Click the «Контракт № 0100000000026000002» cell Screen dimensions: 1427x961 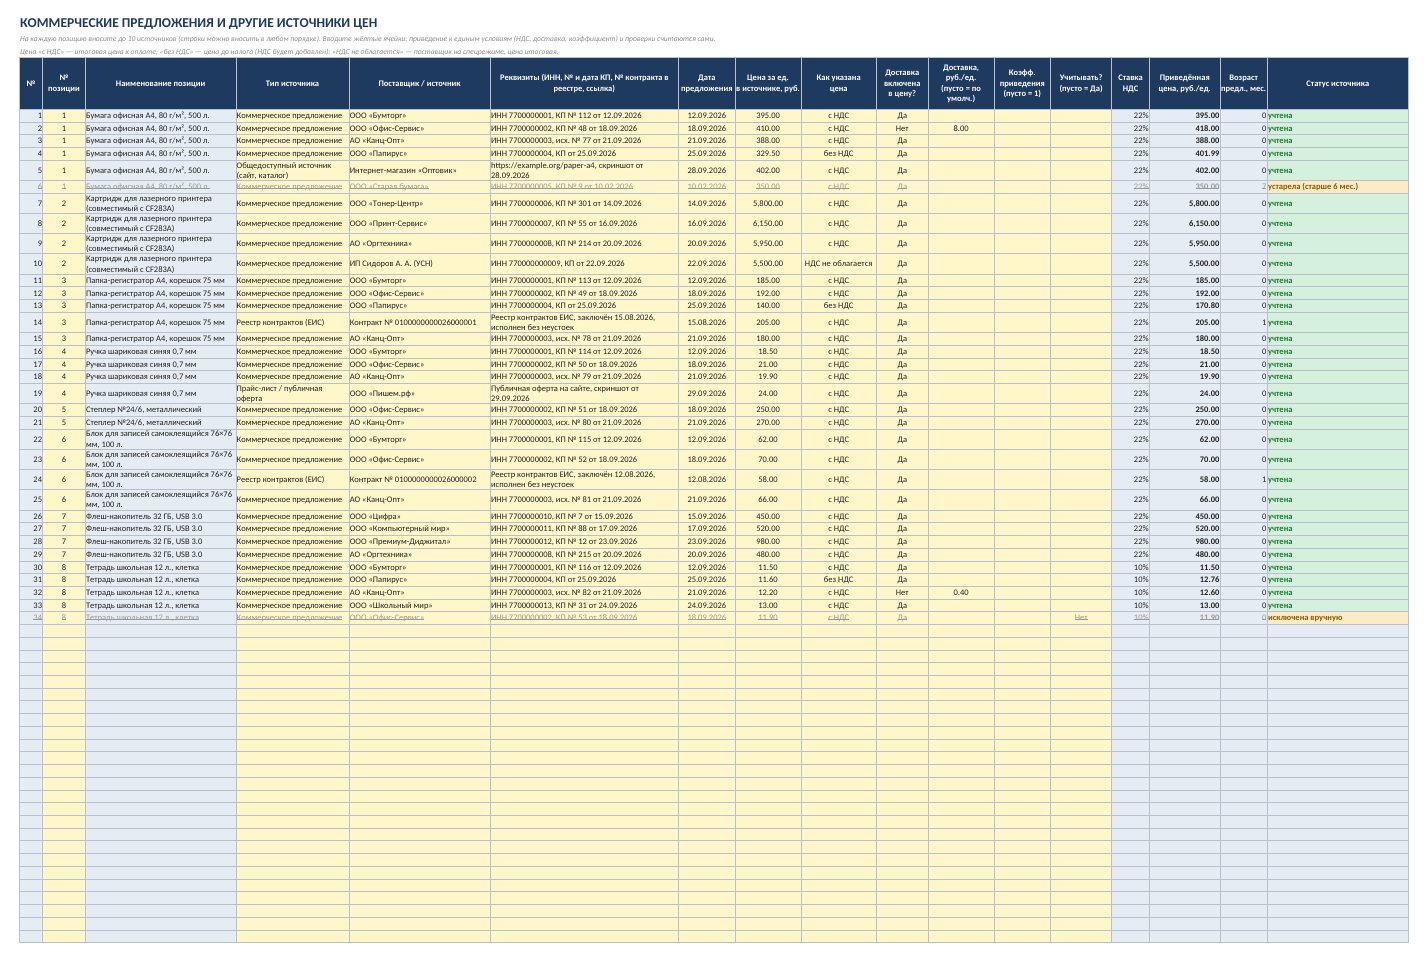coord(419,480)
